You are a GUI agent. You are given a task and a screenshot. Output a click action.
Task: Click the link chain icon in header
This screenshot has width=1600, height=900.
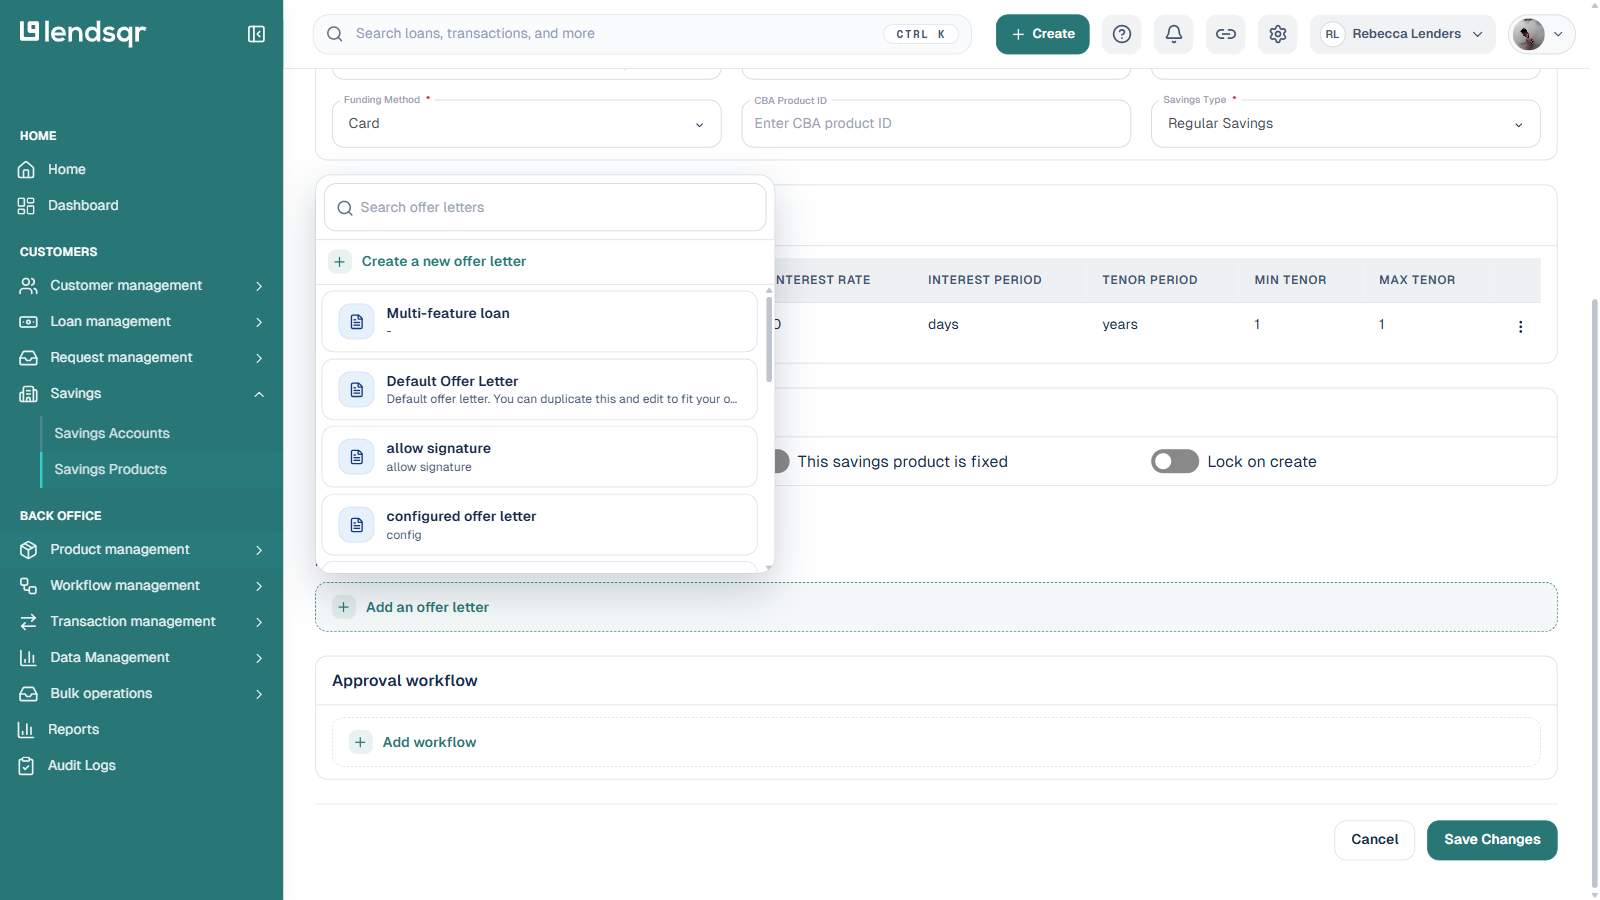click(x=1226, y=34)
